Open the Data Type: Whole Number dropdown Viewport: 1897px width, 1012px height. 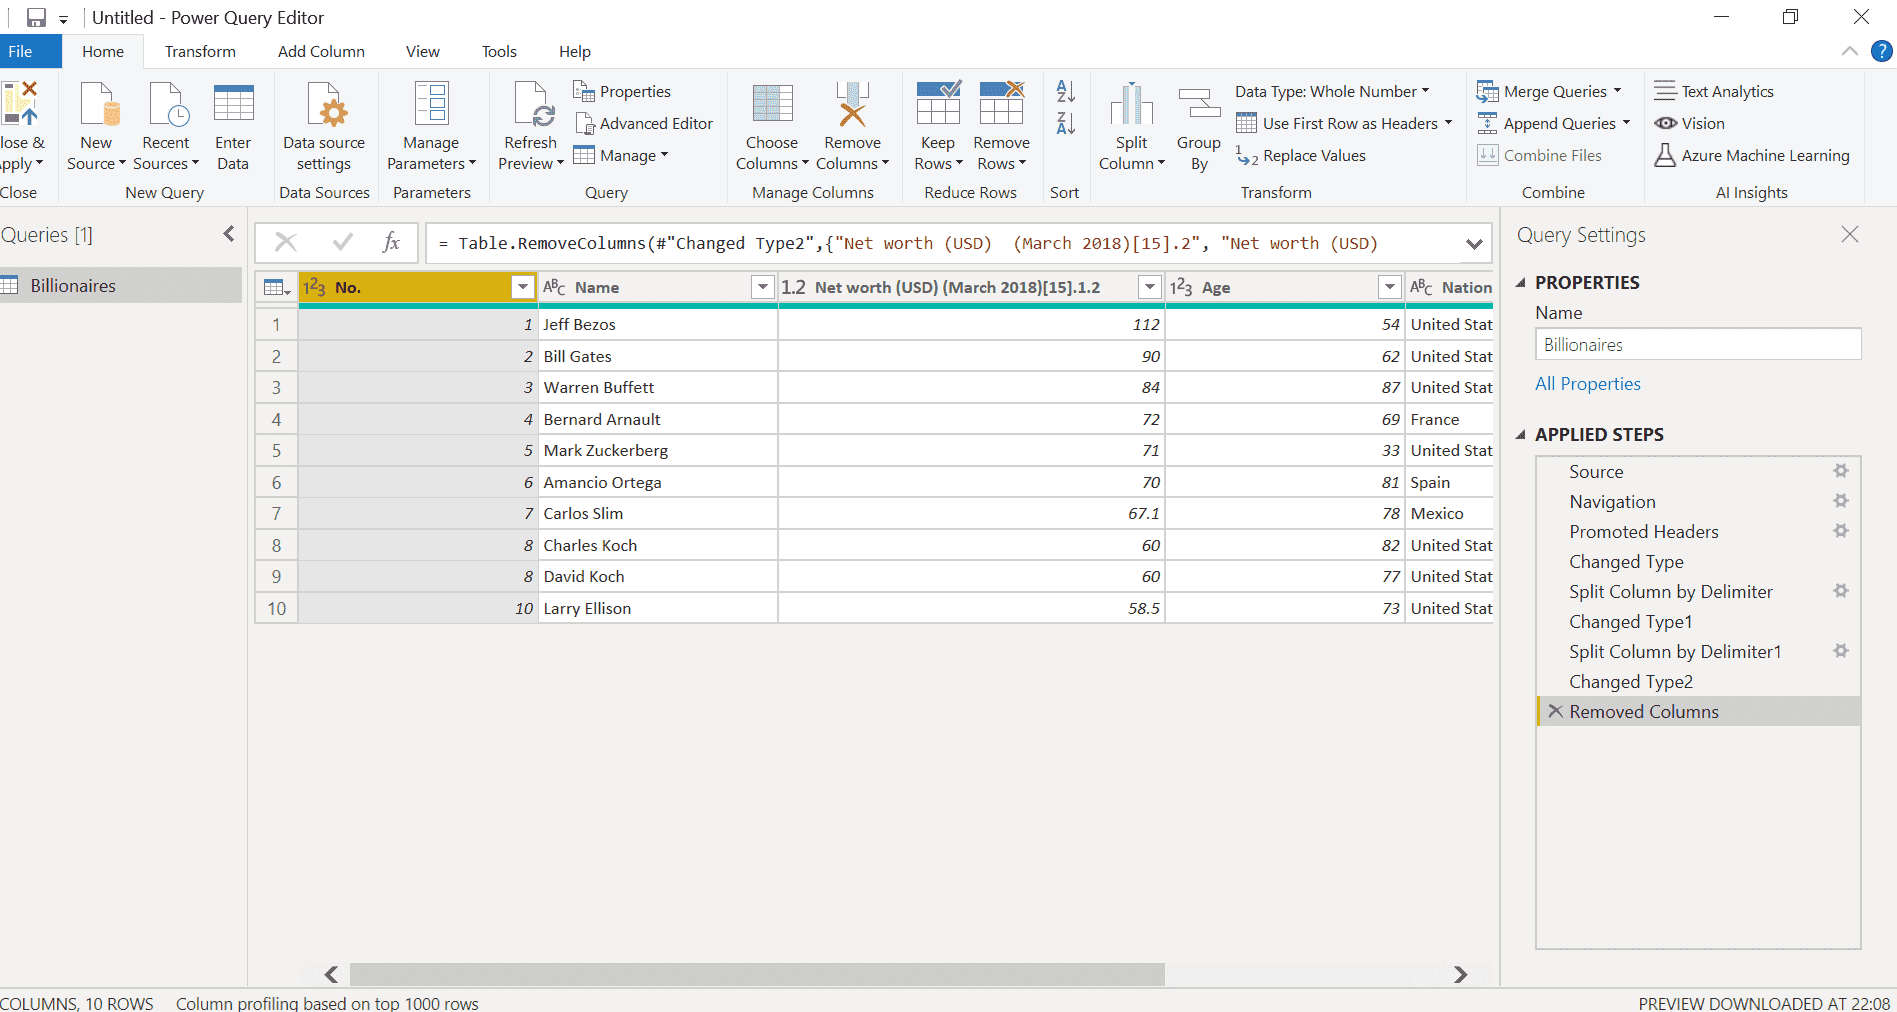click(1332, 91)
